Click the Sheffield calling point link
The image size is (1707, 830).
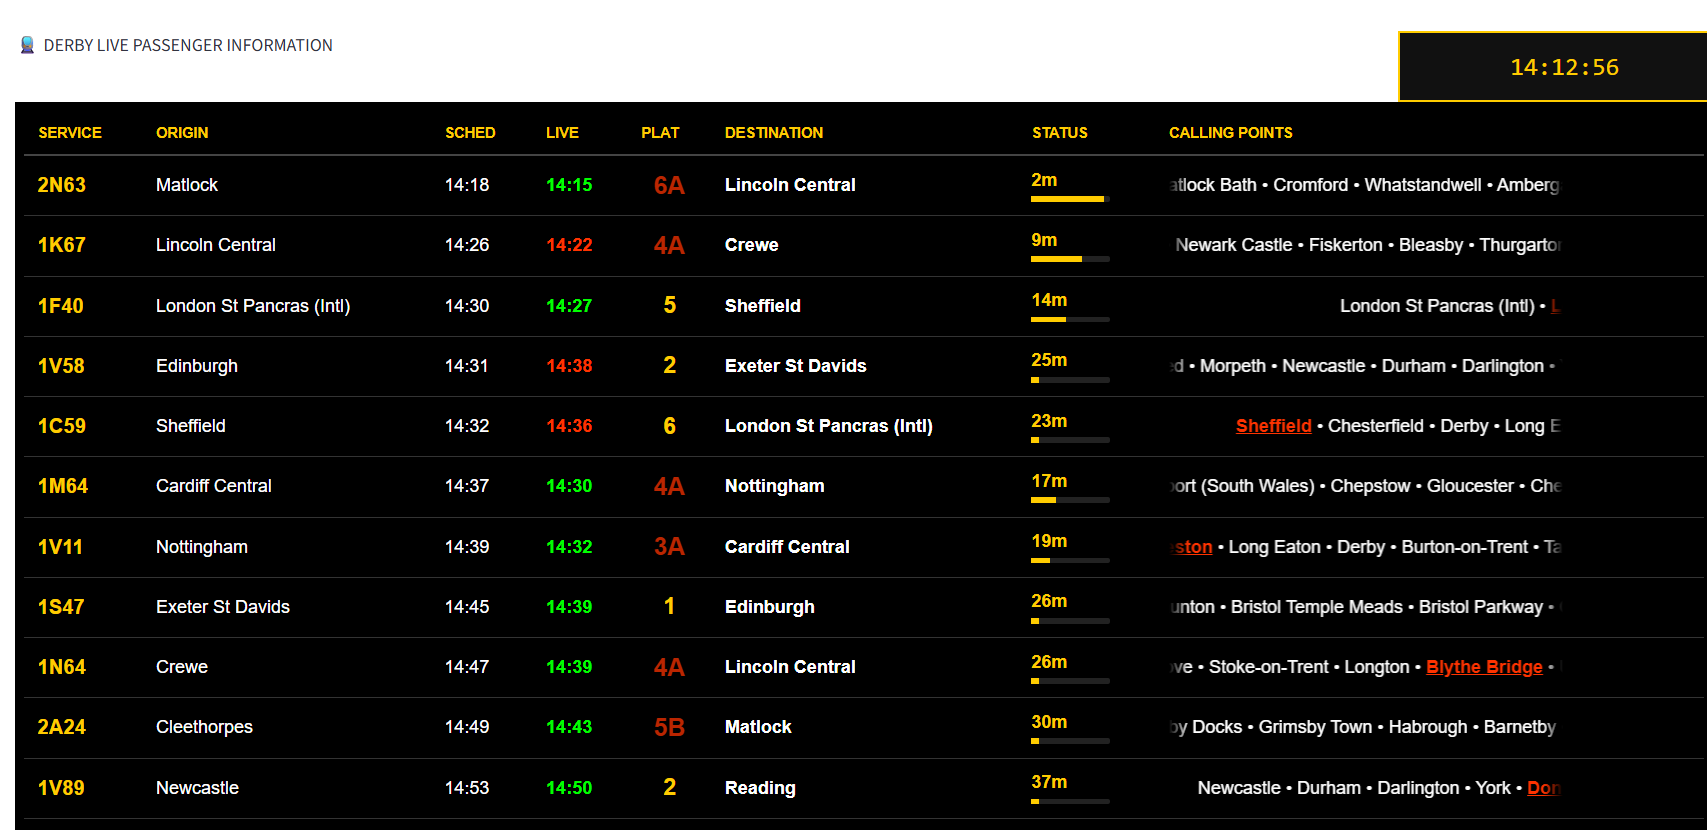point(1273,426)
